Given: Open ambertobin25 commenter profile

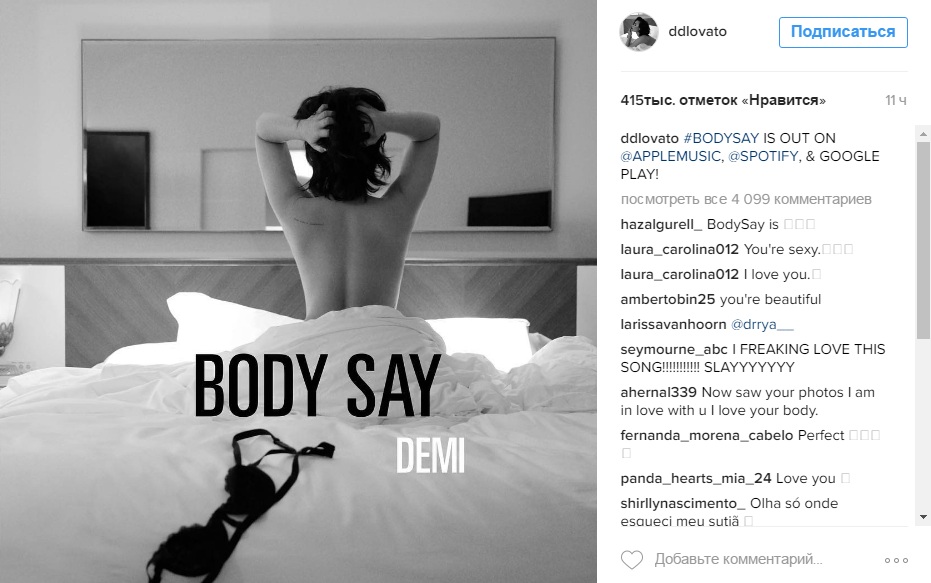Looking at the screenshot, I should click(x=667, y=299).
